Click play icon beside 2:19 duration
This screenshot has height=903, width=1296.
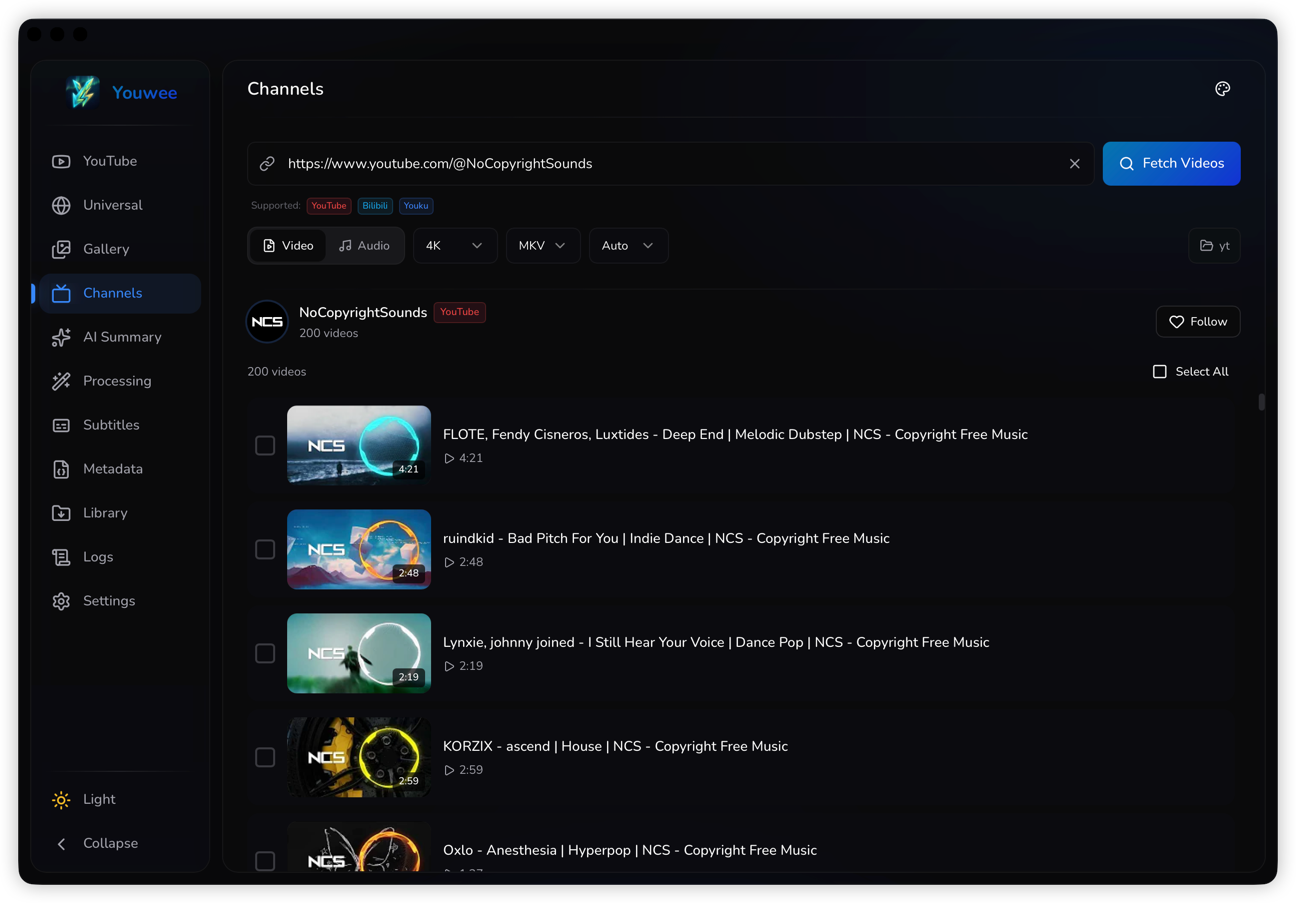pyautogui.click(x=449, y=666)
